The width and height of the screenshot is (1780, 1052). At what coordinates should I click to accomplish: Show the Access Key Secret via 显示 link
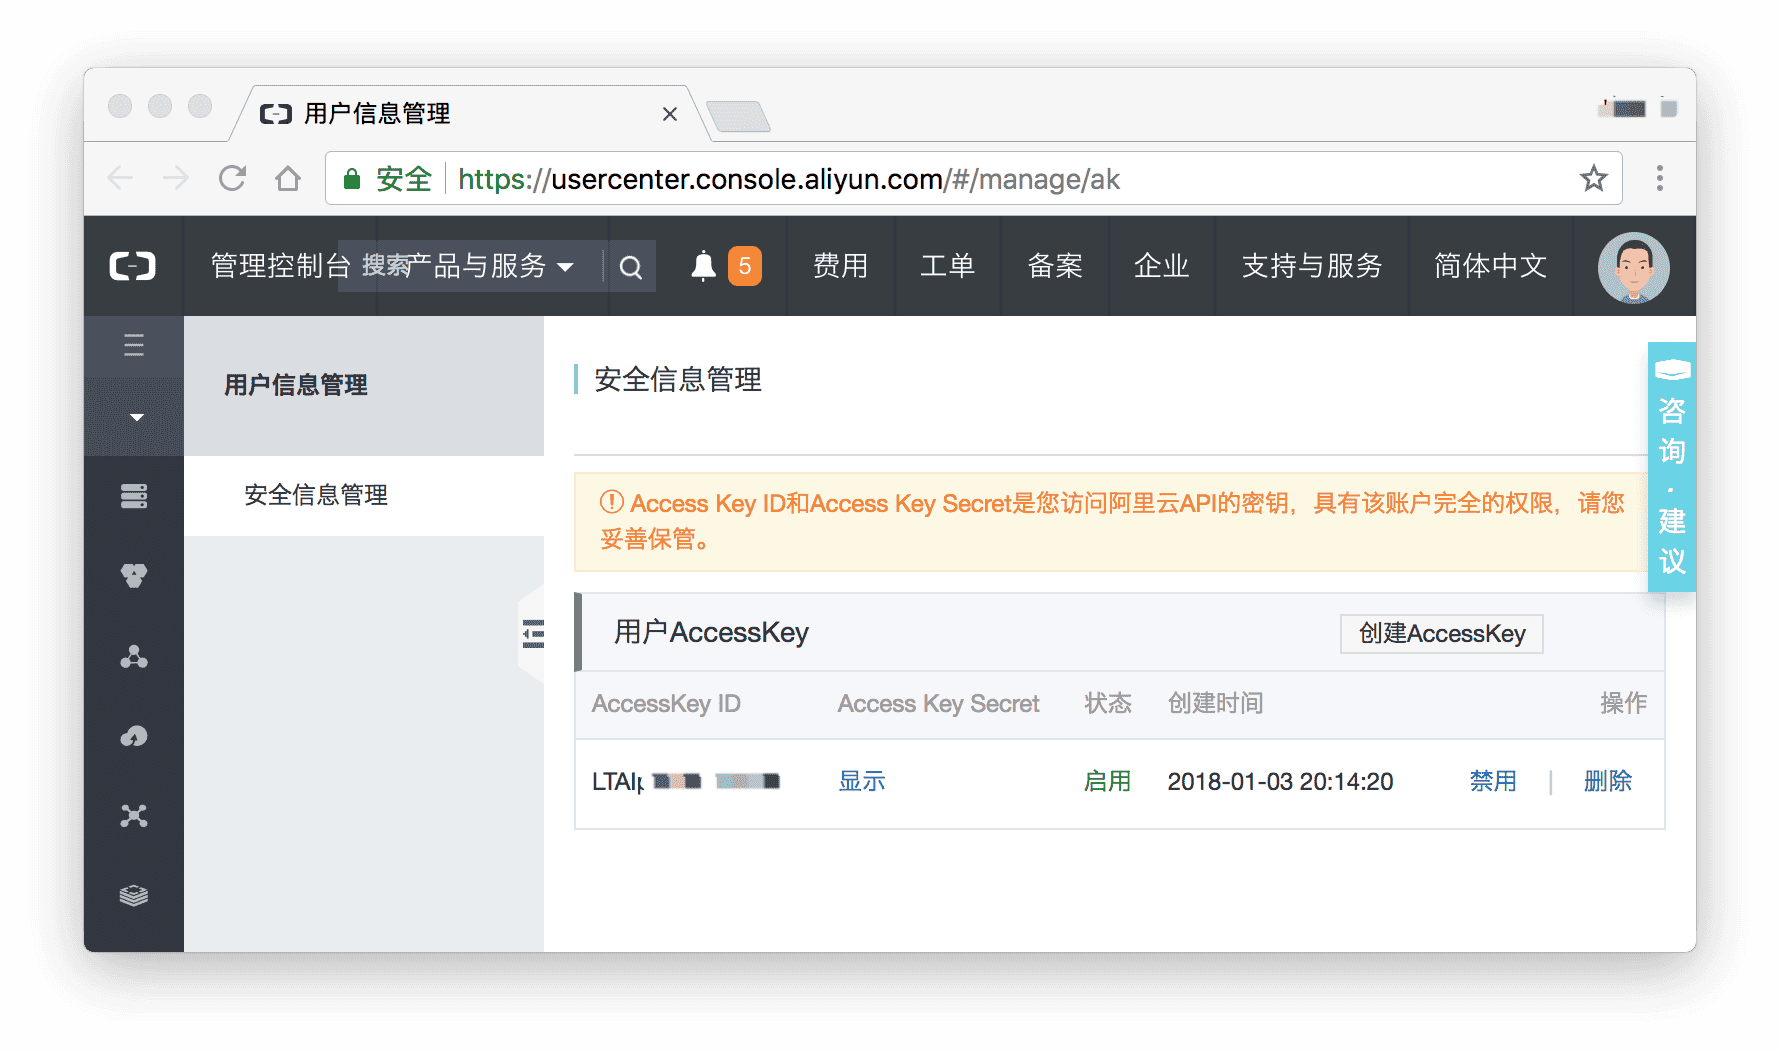coord(861,781)
